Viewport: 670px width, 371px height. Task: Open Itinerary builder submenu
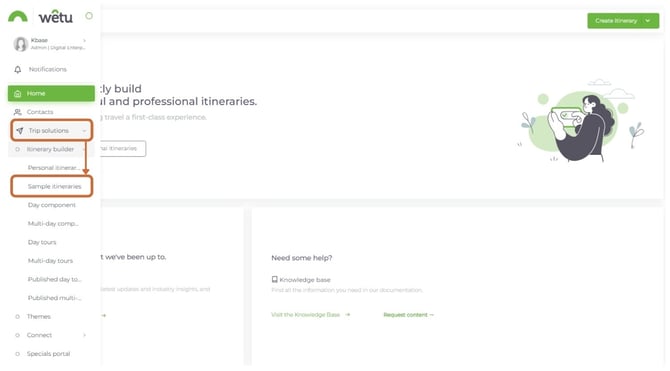50,149
